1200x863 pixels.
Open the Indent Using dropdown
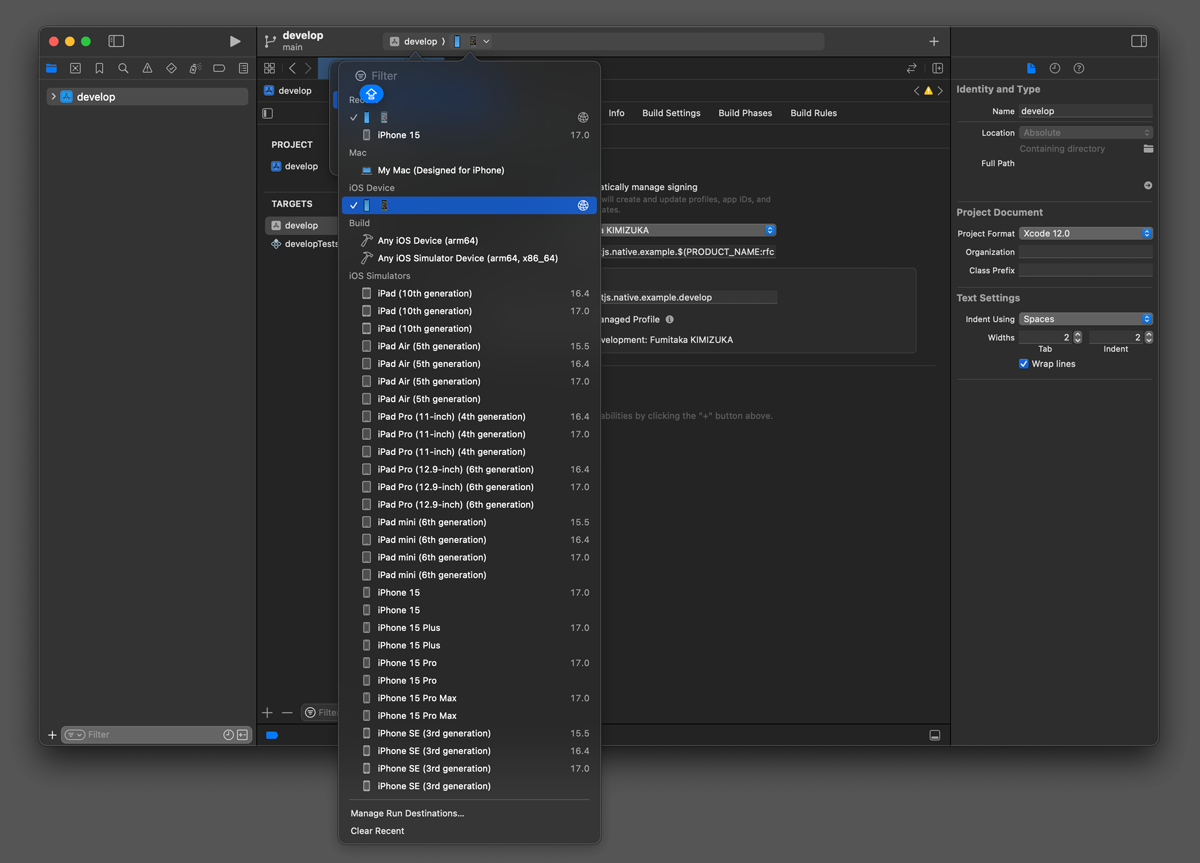[x=1086, y=319]
